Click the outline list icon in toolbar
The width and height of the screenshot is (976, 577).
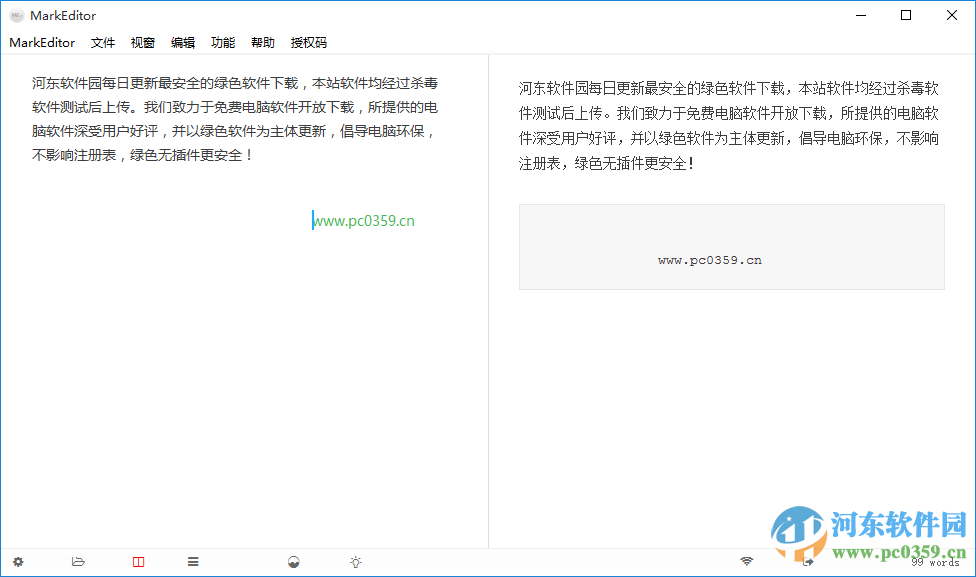(193, 562)
